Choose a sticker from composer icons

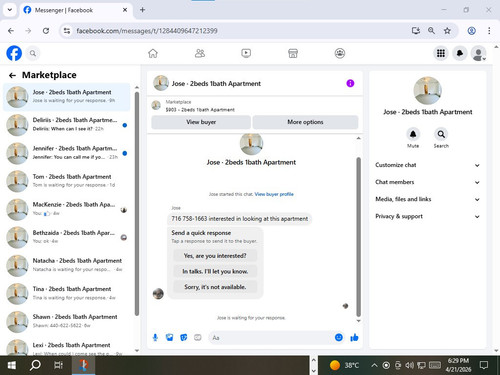click(x=184, y=338)
